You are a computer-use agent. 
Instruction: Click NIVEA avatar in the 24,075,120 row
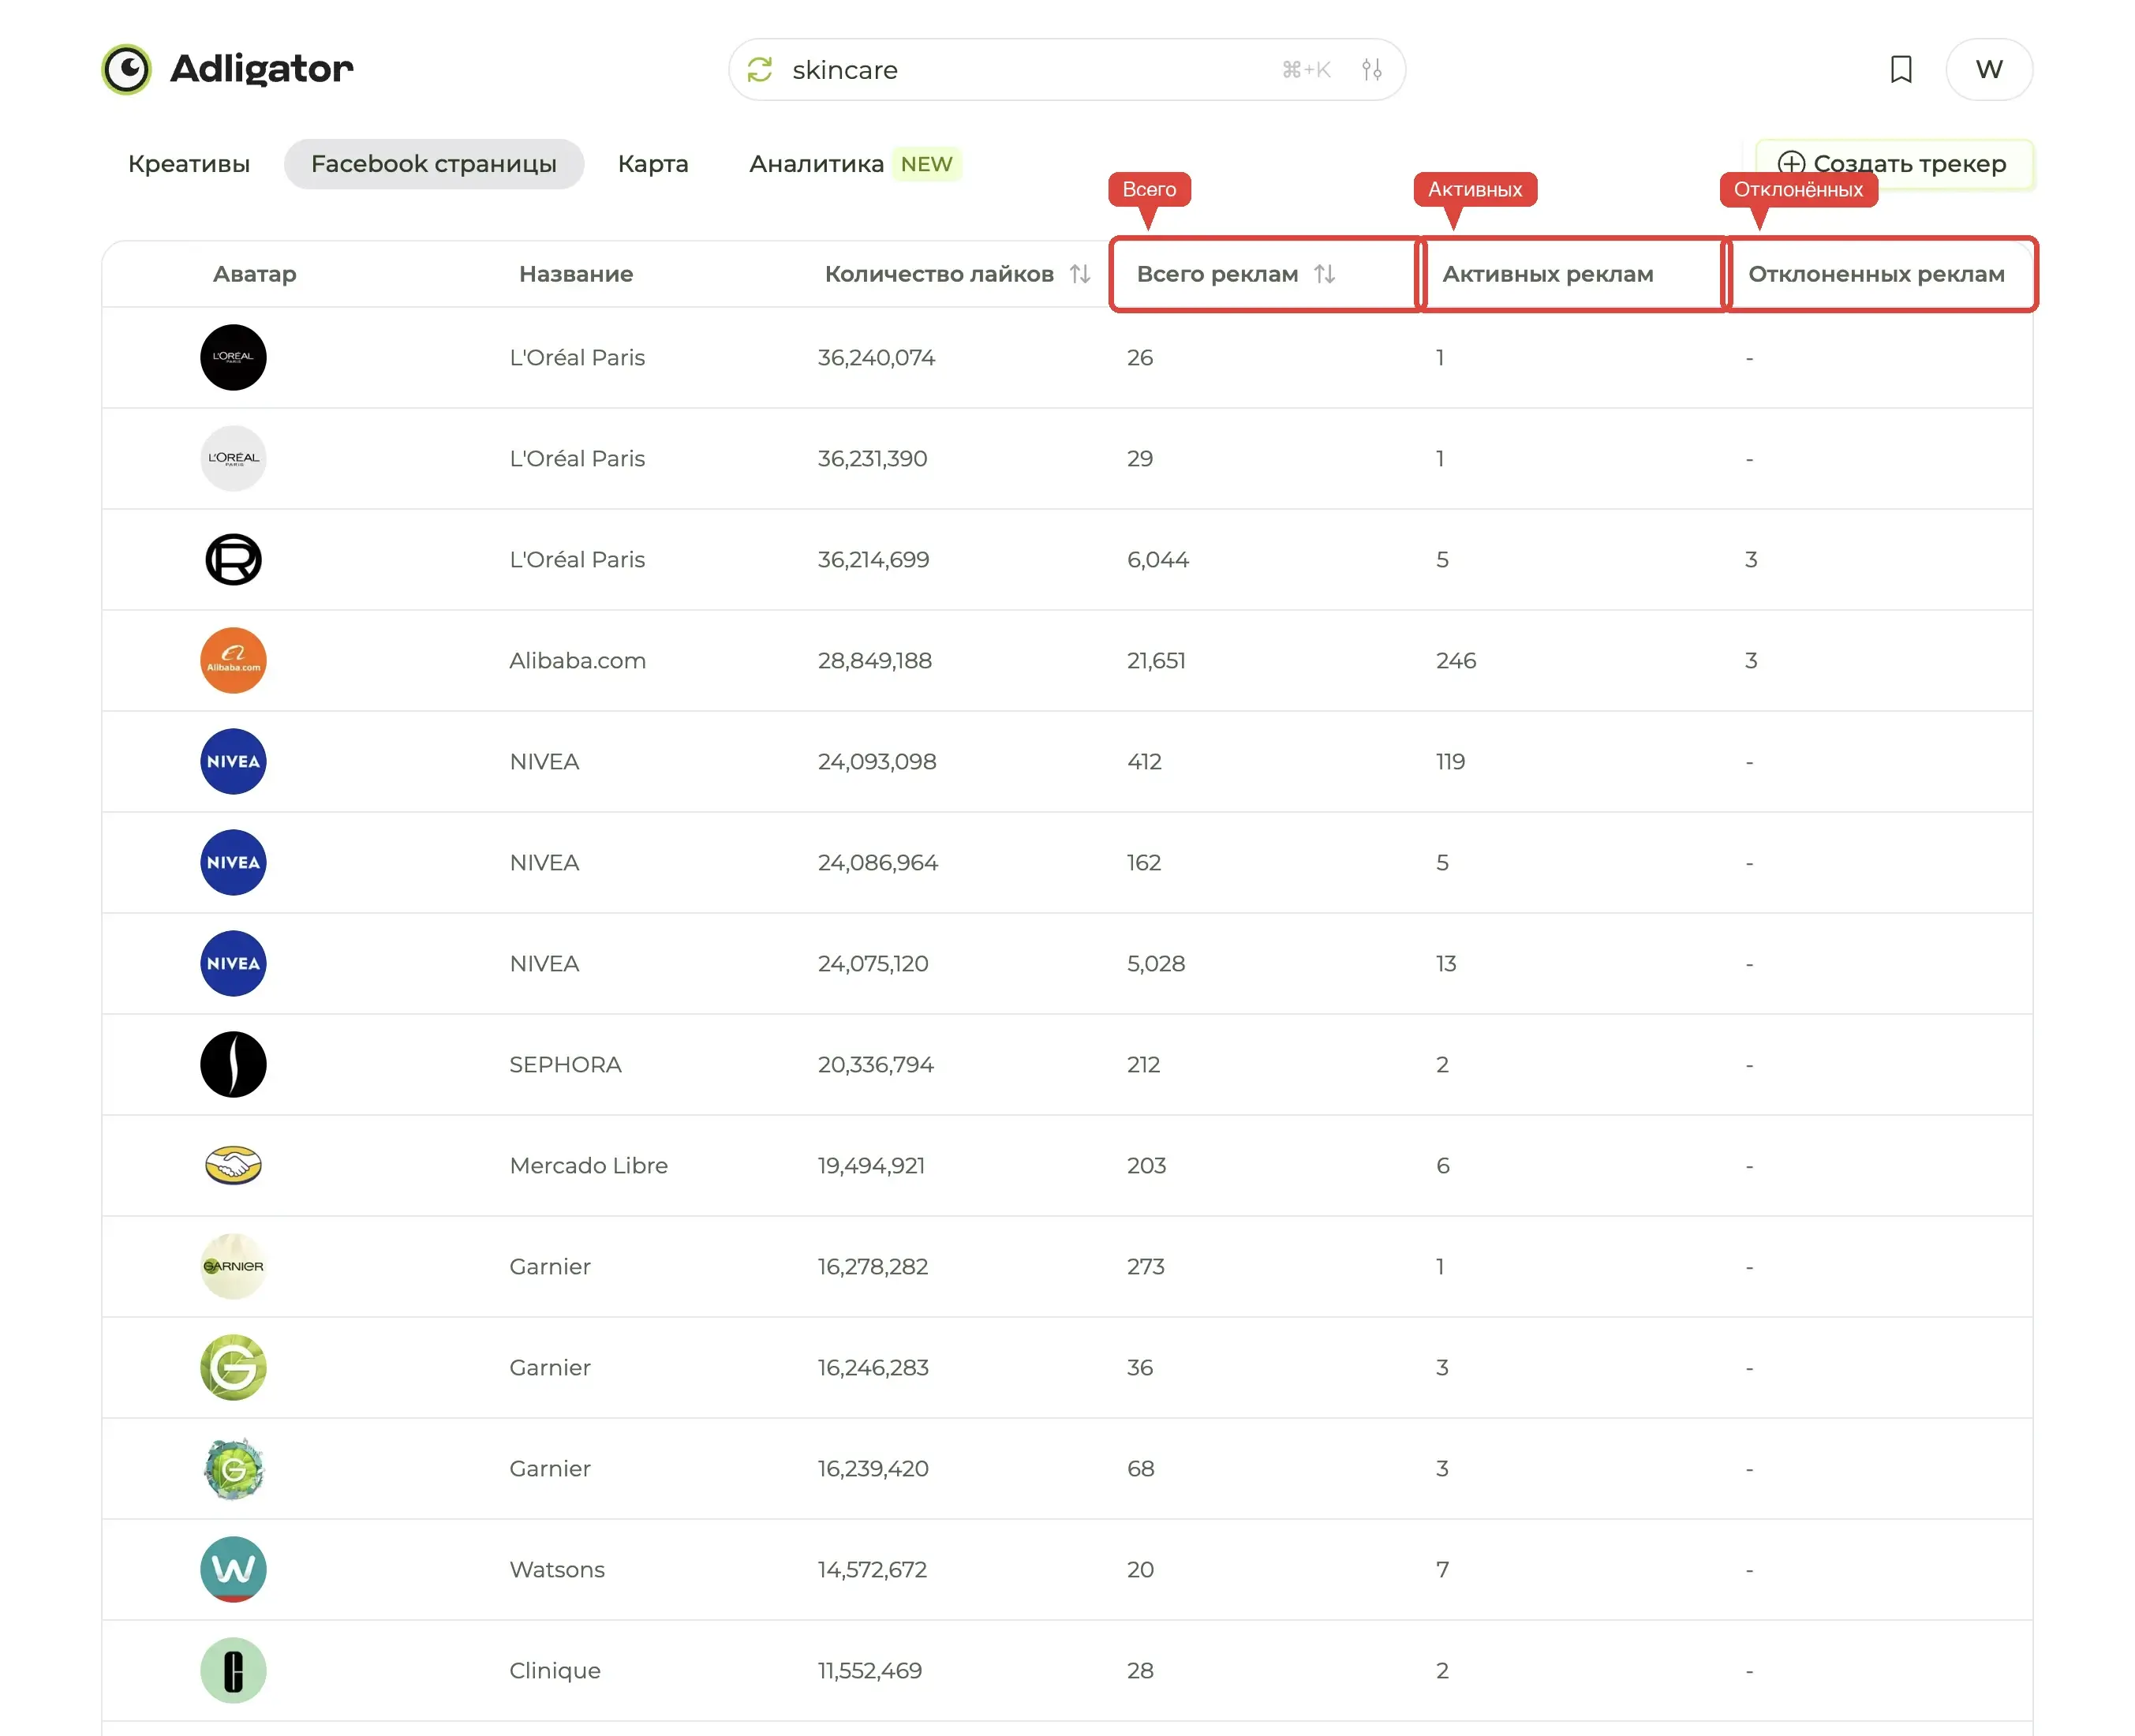point(233,963)
